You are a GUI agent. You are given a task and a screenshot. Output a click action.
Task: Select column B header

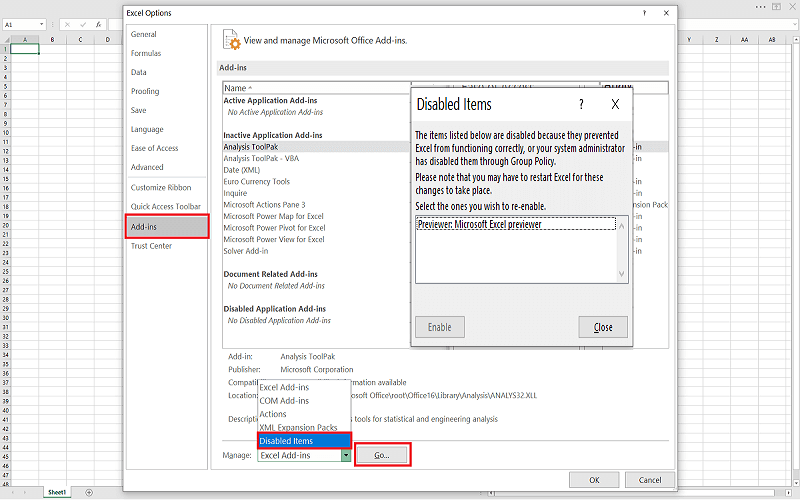tap(53, 39)
